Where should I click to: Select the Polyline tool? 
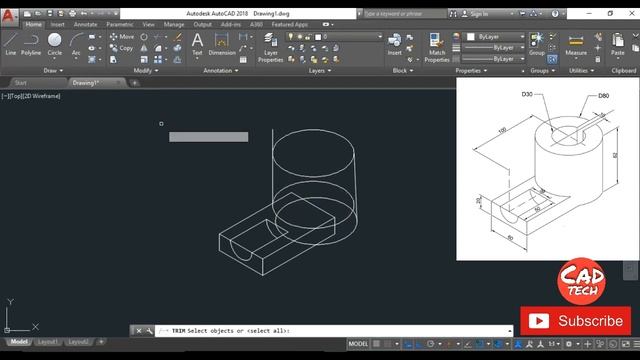click(x=31, y=44)
